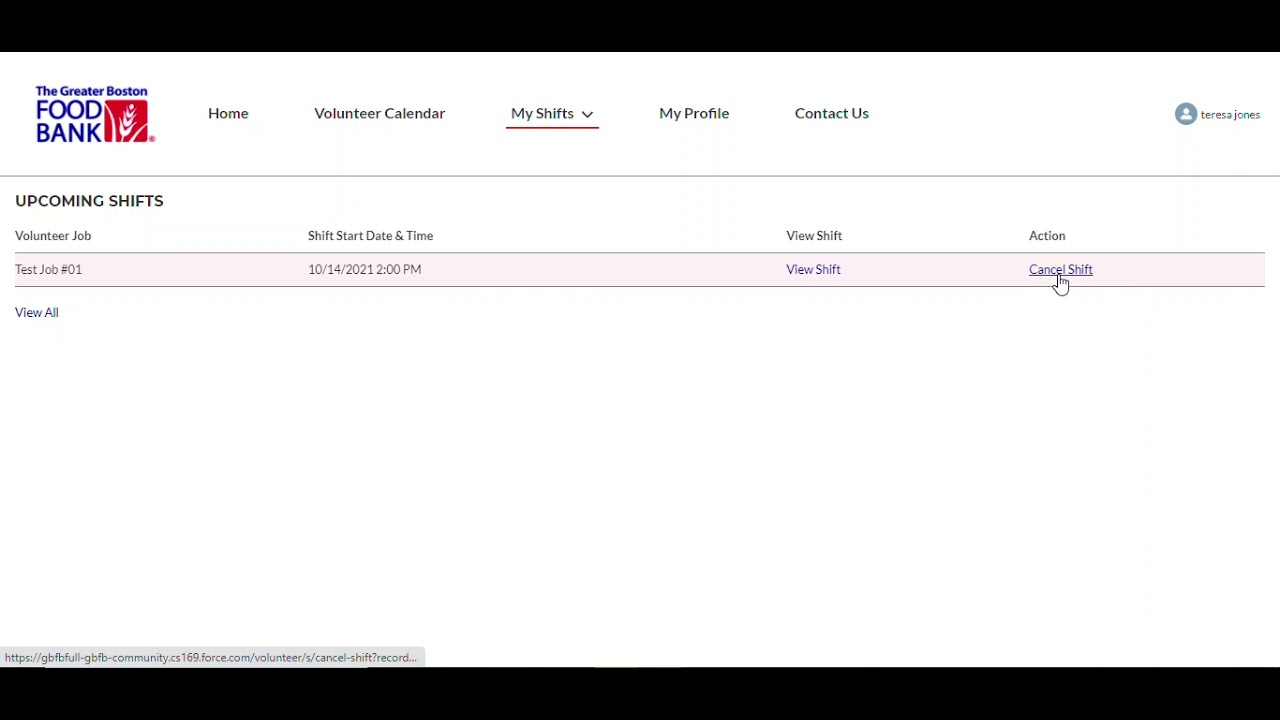Image resolution: width=1280 pixels, height=720 pixels.
Task: Click the Volunteer Job column header
Action: 53,236
